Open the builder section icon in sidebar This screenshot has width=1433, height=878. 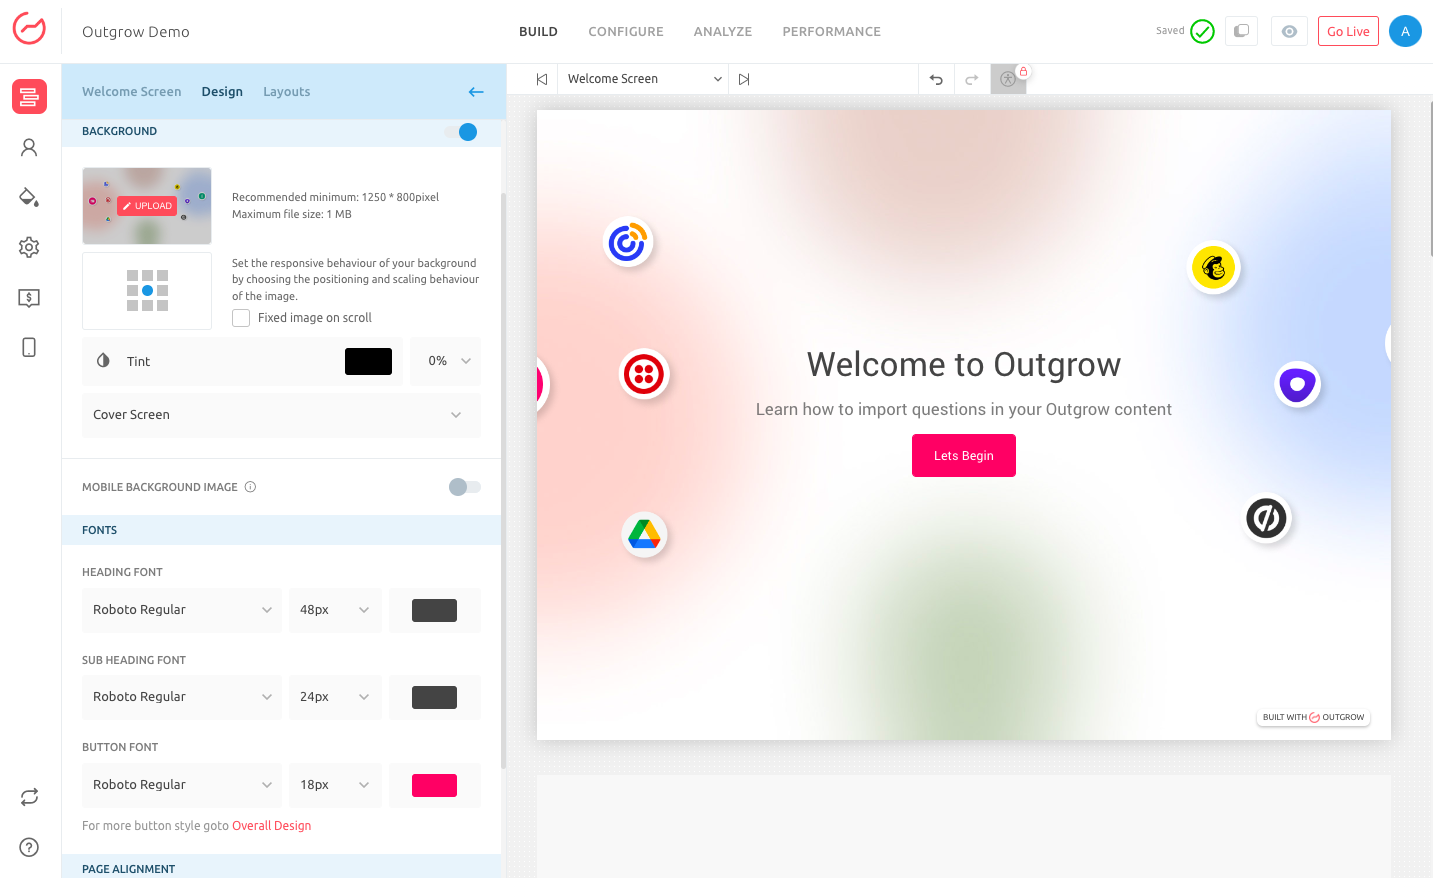coord(29,97)
